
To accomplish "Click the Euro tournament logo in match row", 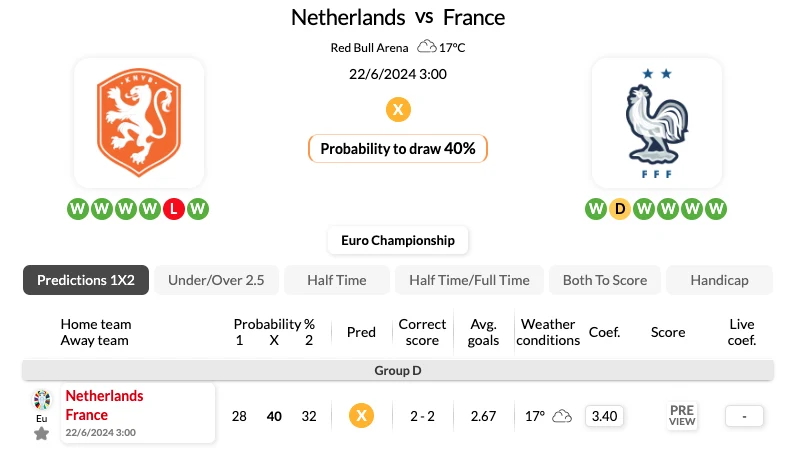I will [x=41, y=400].
